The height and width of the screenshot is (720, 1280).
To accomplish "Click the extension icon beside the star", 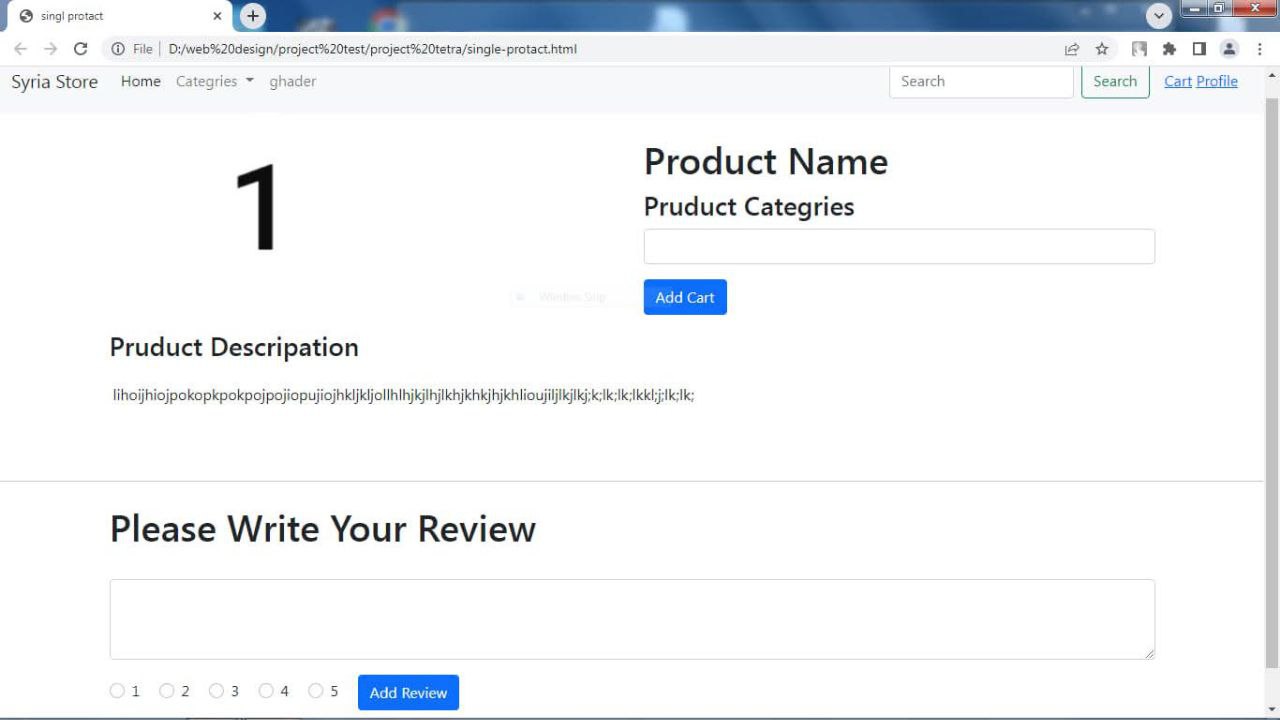I will click(1139, 49).
